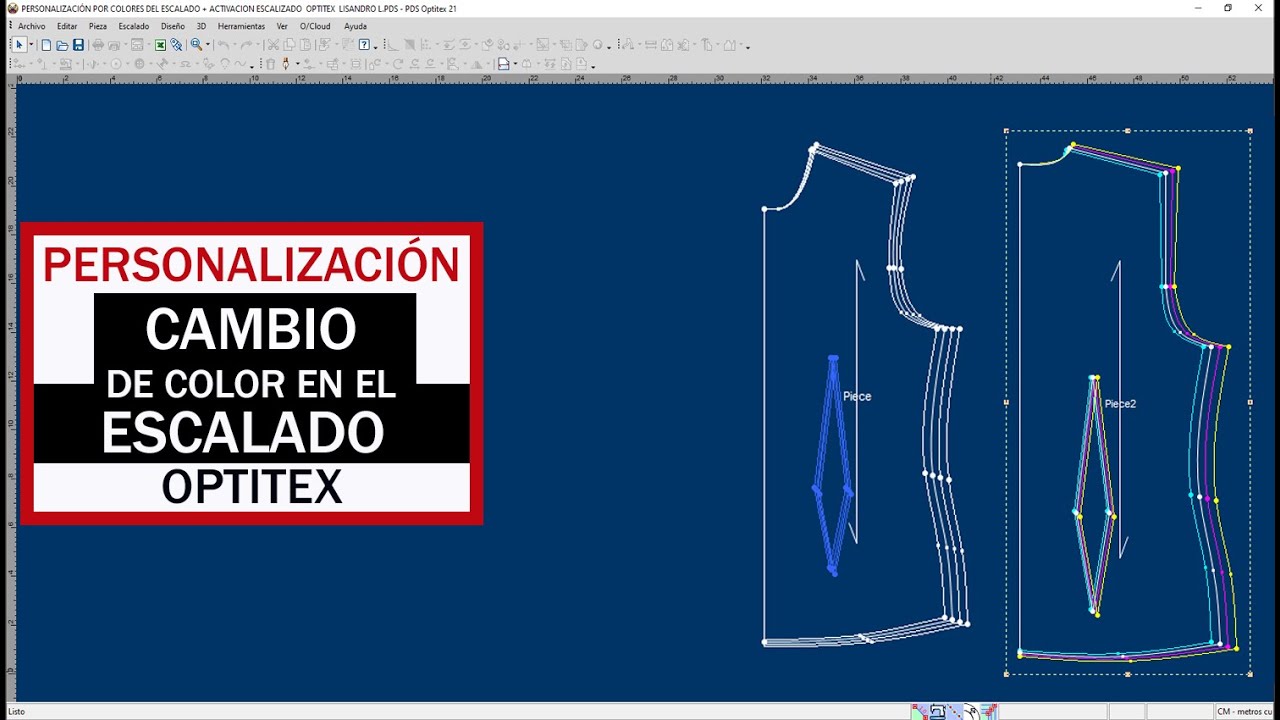Click the round cursor icon in status bar
Image resolution: width=1280 pixels, height=720 pixels.
972,712
